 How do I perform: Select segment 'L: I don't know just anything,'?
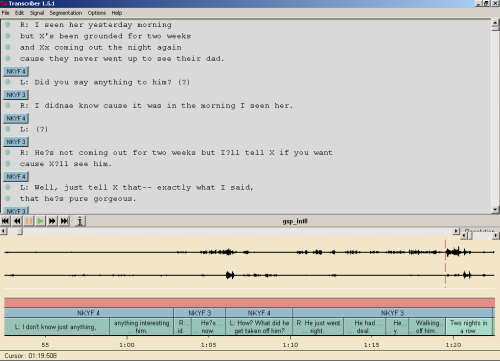click(x=57, y=327)
